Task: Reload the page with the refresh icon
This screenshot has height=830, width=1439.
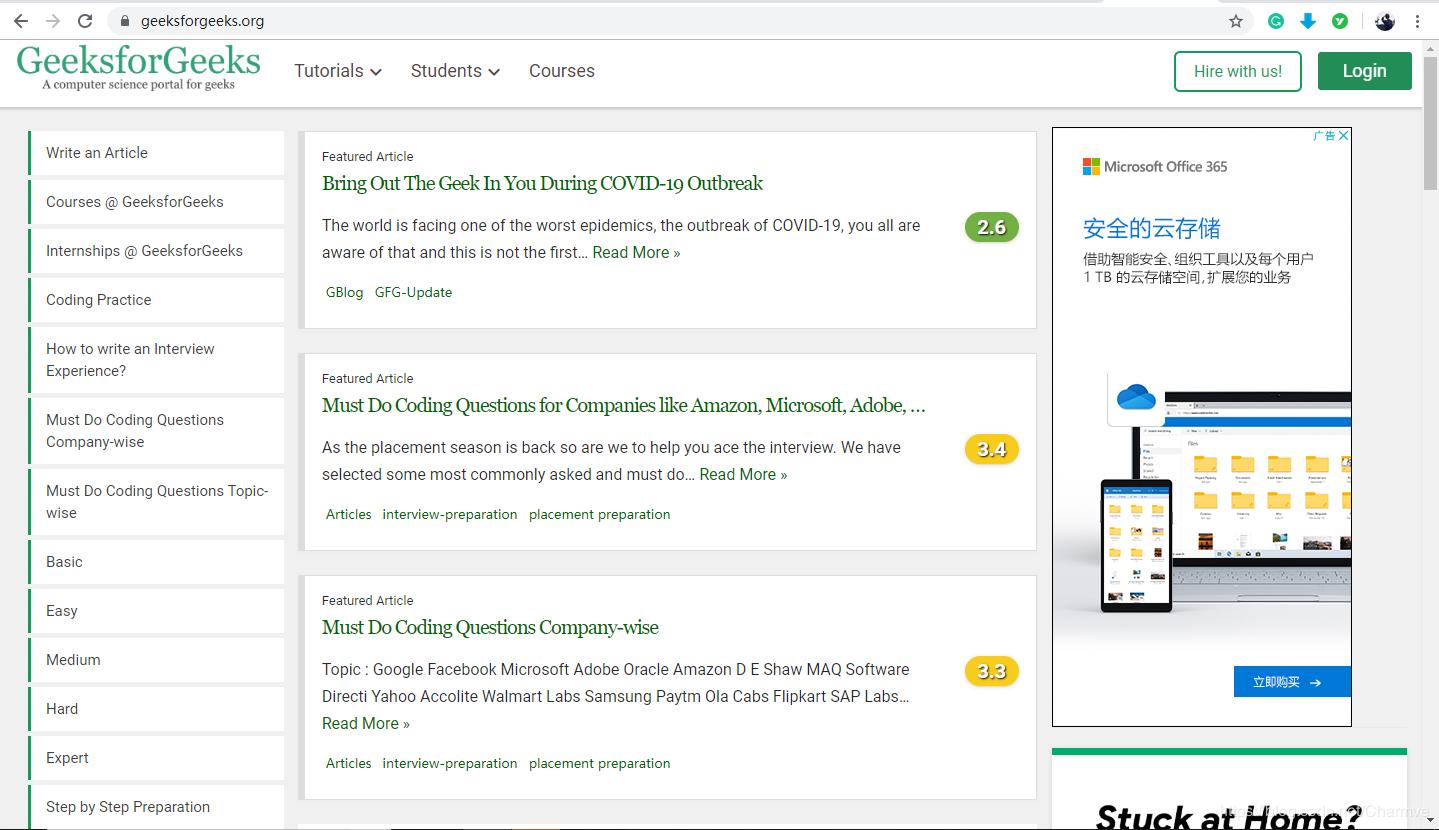Action: click(x=85, y=21)
